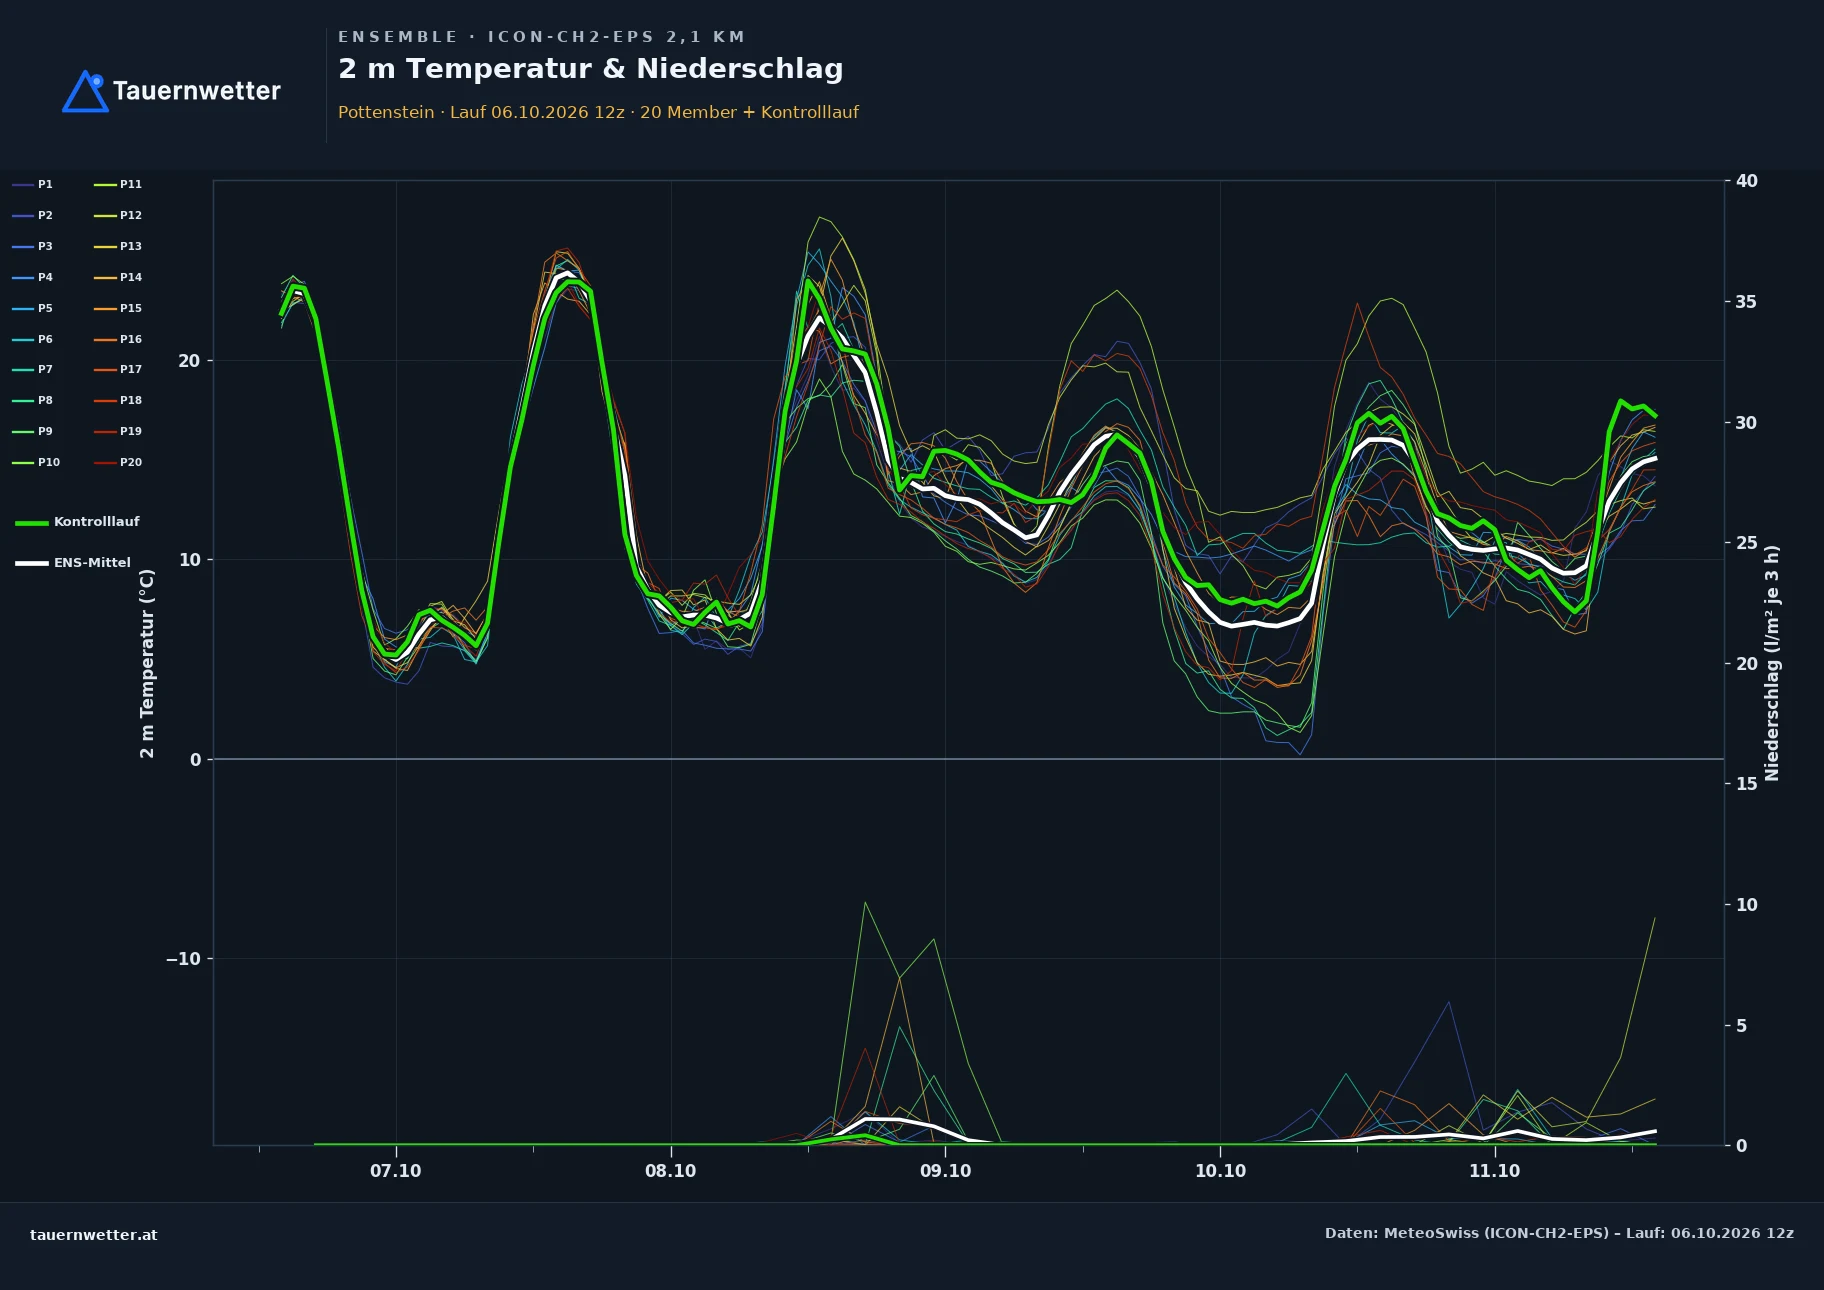This screenshot has height=1290, width=1824.
Task: Click the 'Niederschlag (l/m² je 3 h)' axis title
Action: (x=1772, y=663)
